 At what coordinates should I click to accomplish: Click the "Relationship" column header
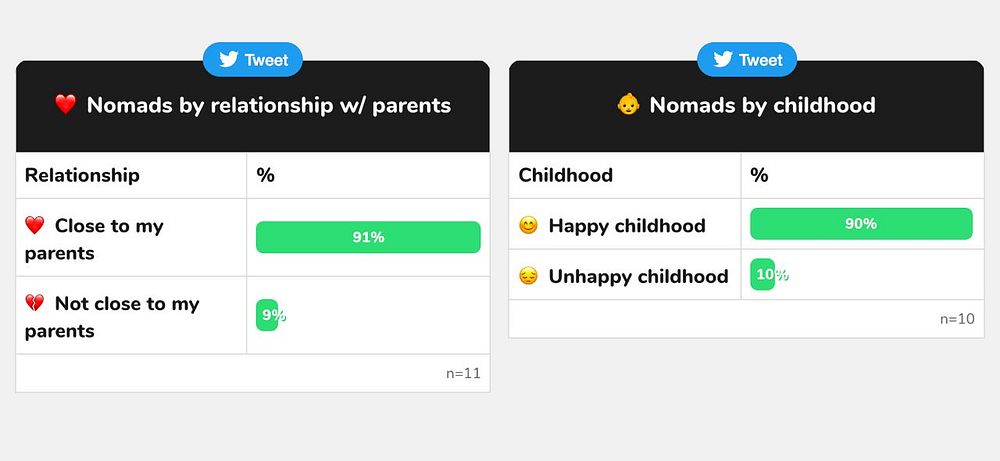pos(82,176)
